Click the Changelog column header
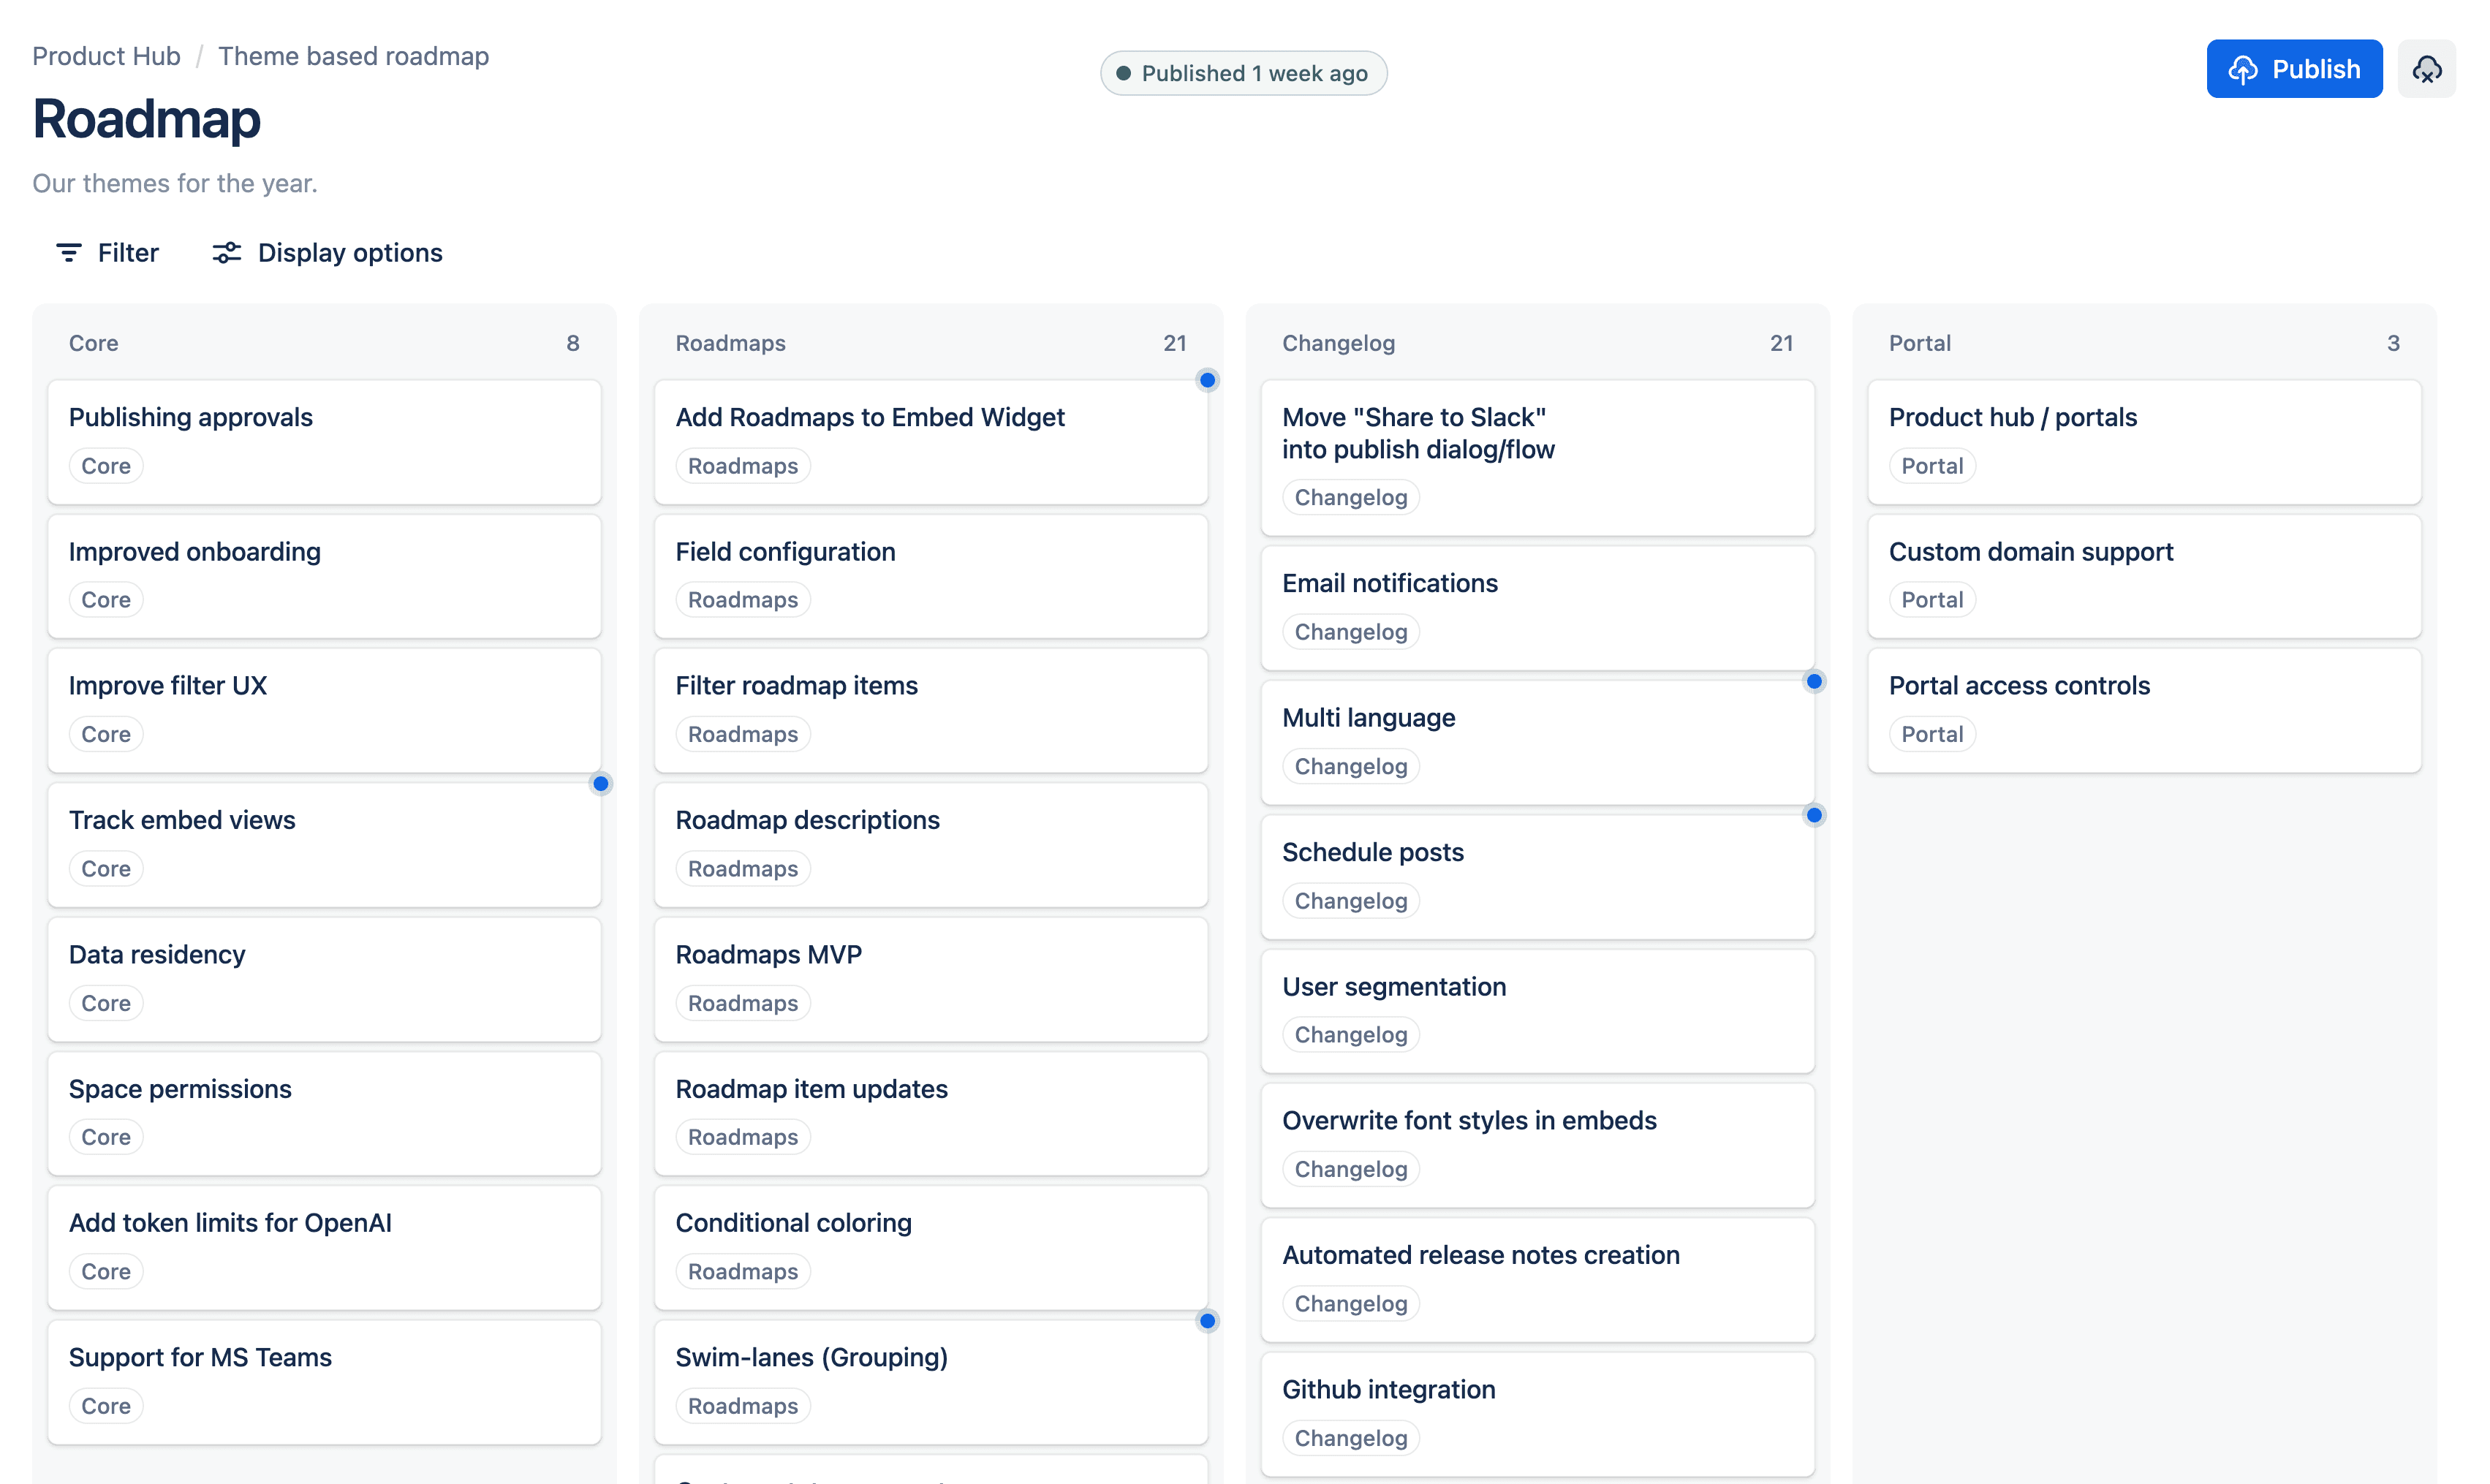 [x=1338, y=343]
